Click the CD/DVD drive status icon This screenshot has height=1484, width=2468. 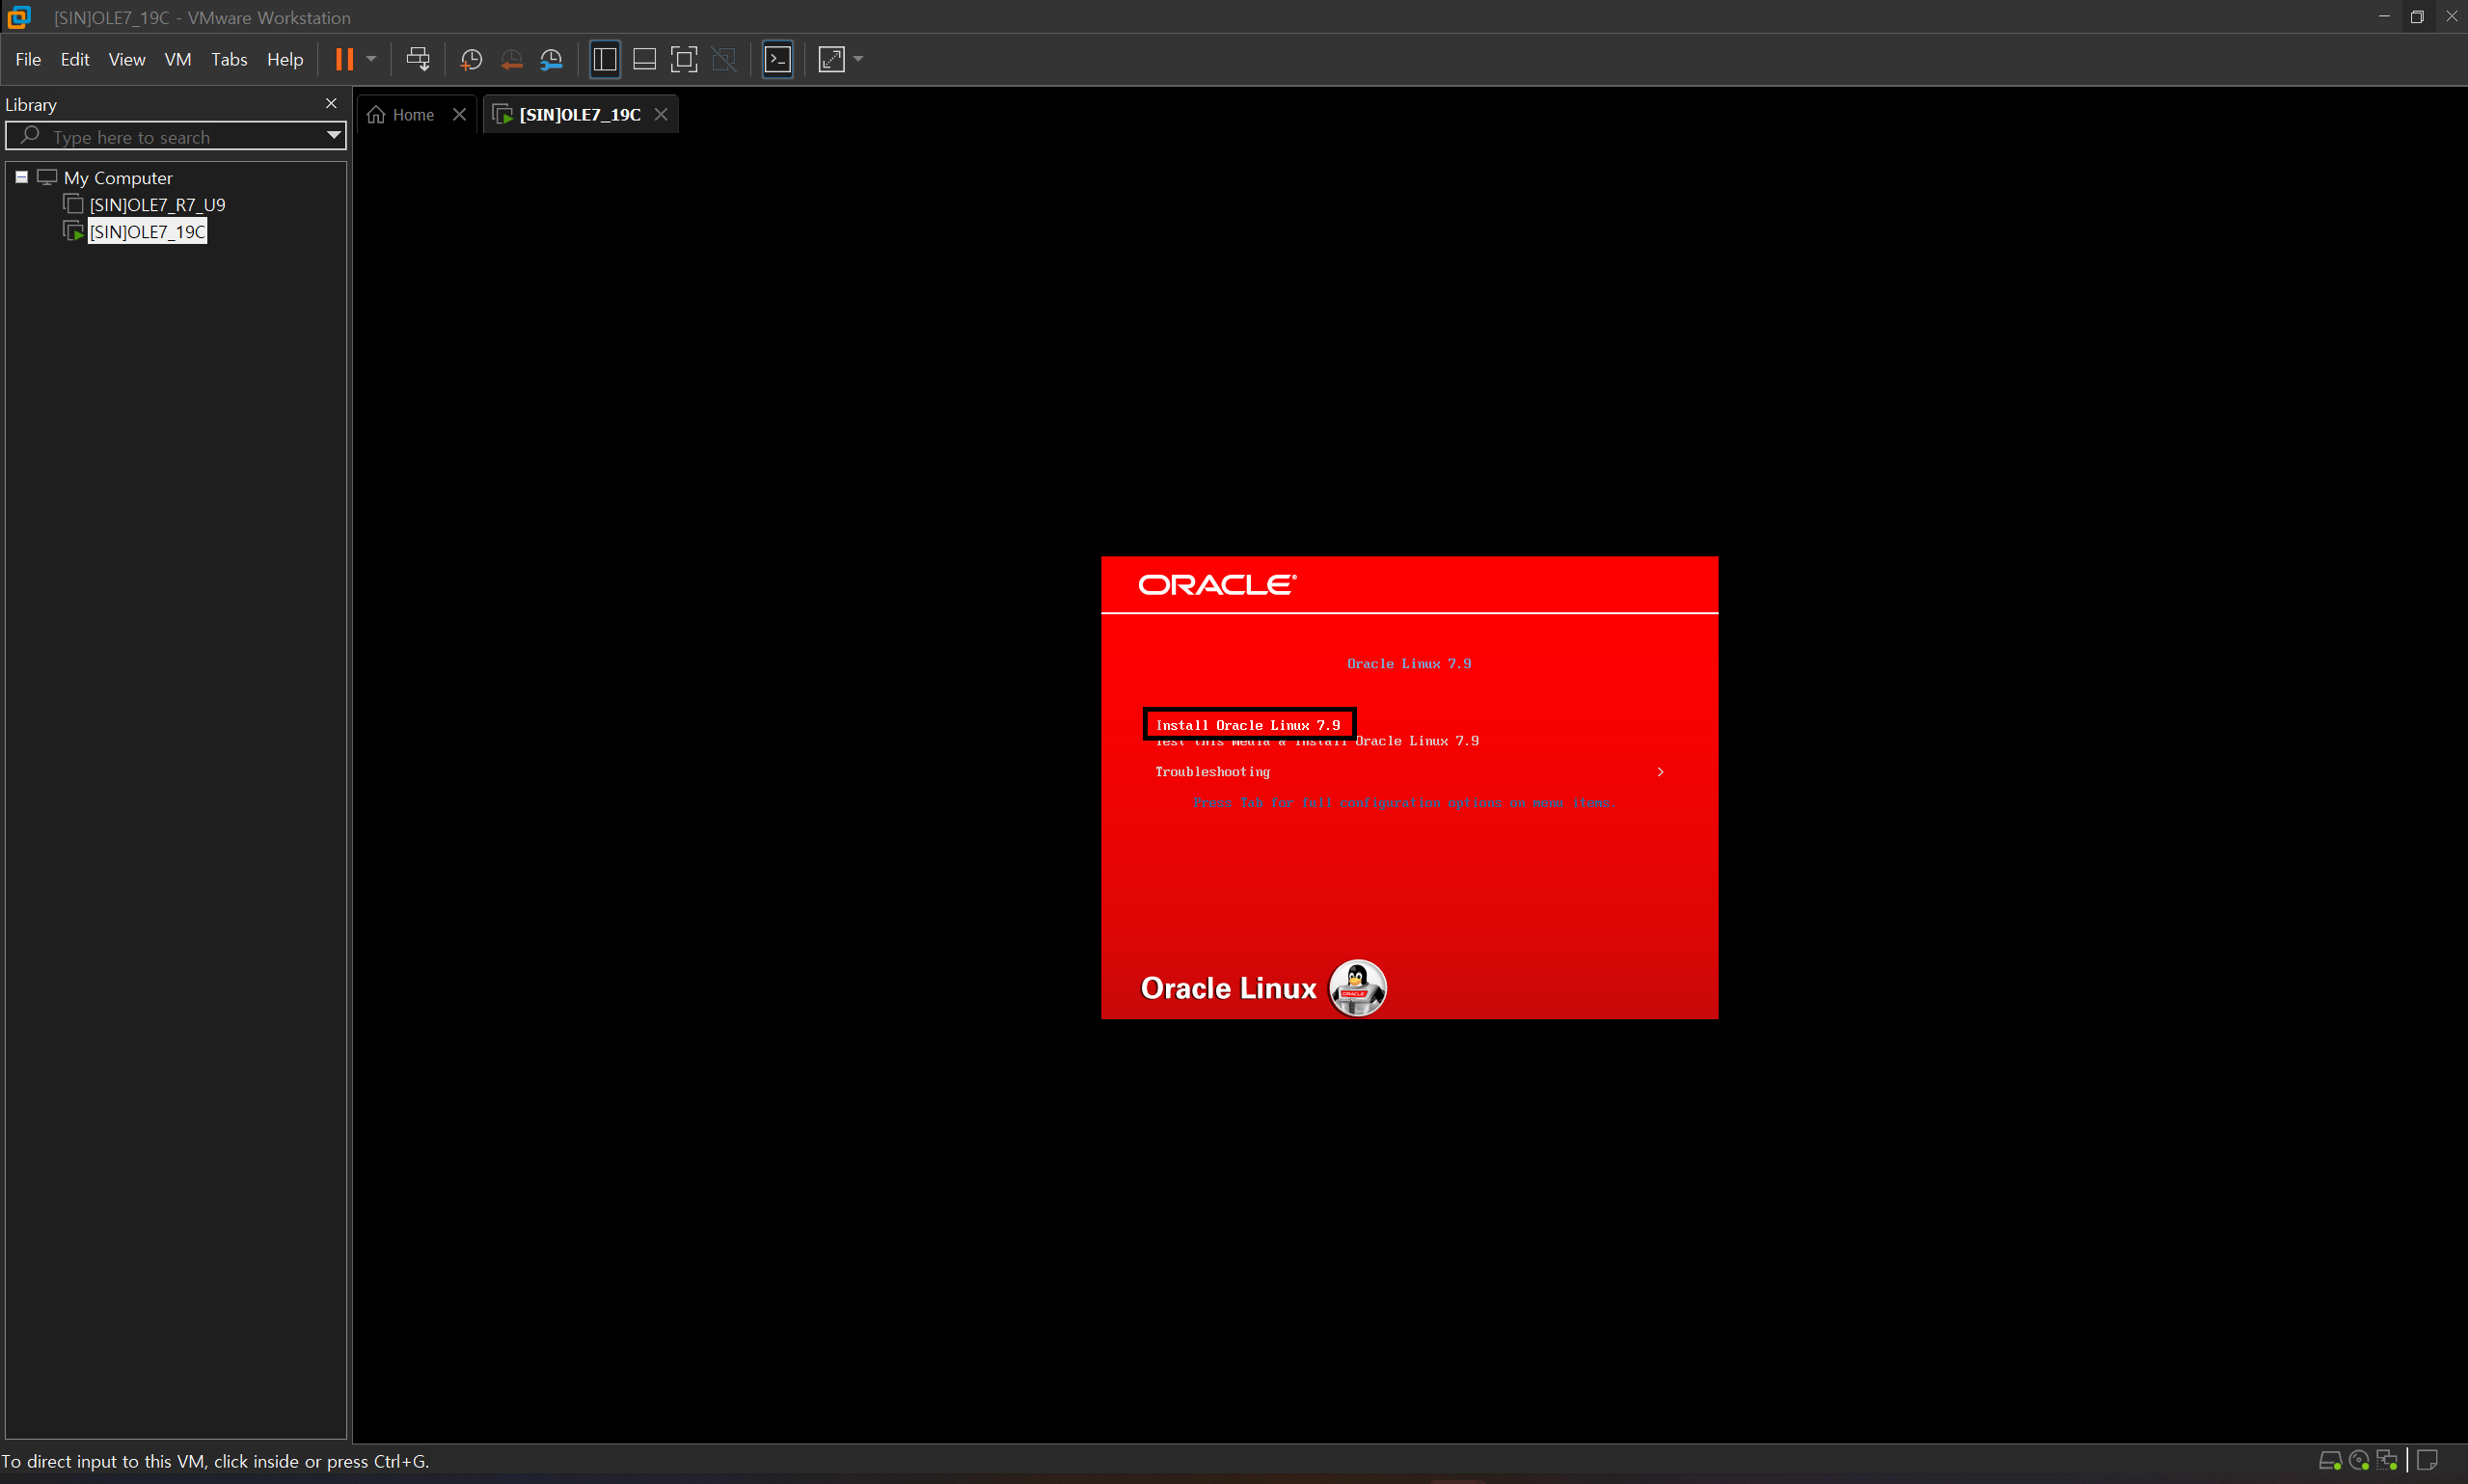pos(2358,1460)
